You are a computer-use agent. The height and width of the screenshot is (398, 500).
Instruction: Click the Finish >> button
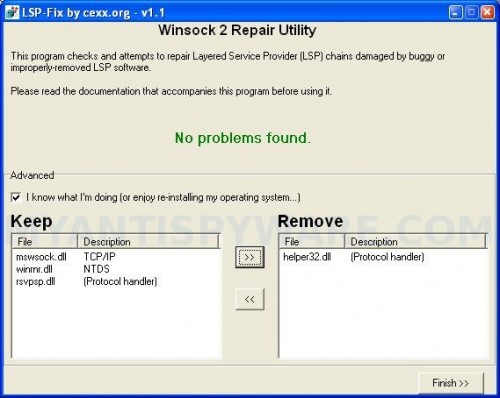click(450, 383)
